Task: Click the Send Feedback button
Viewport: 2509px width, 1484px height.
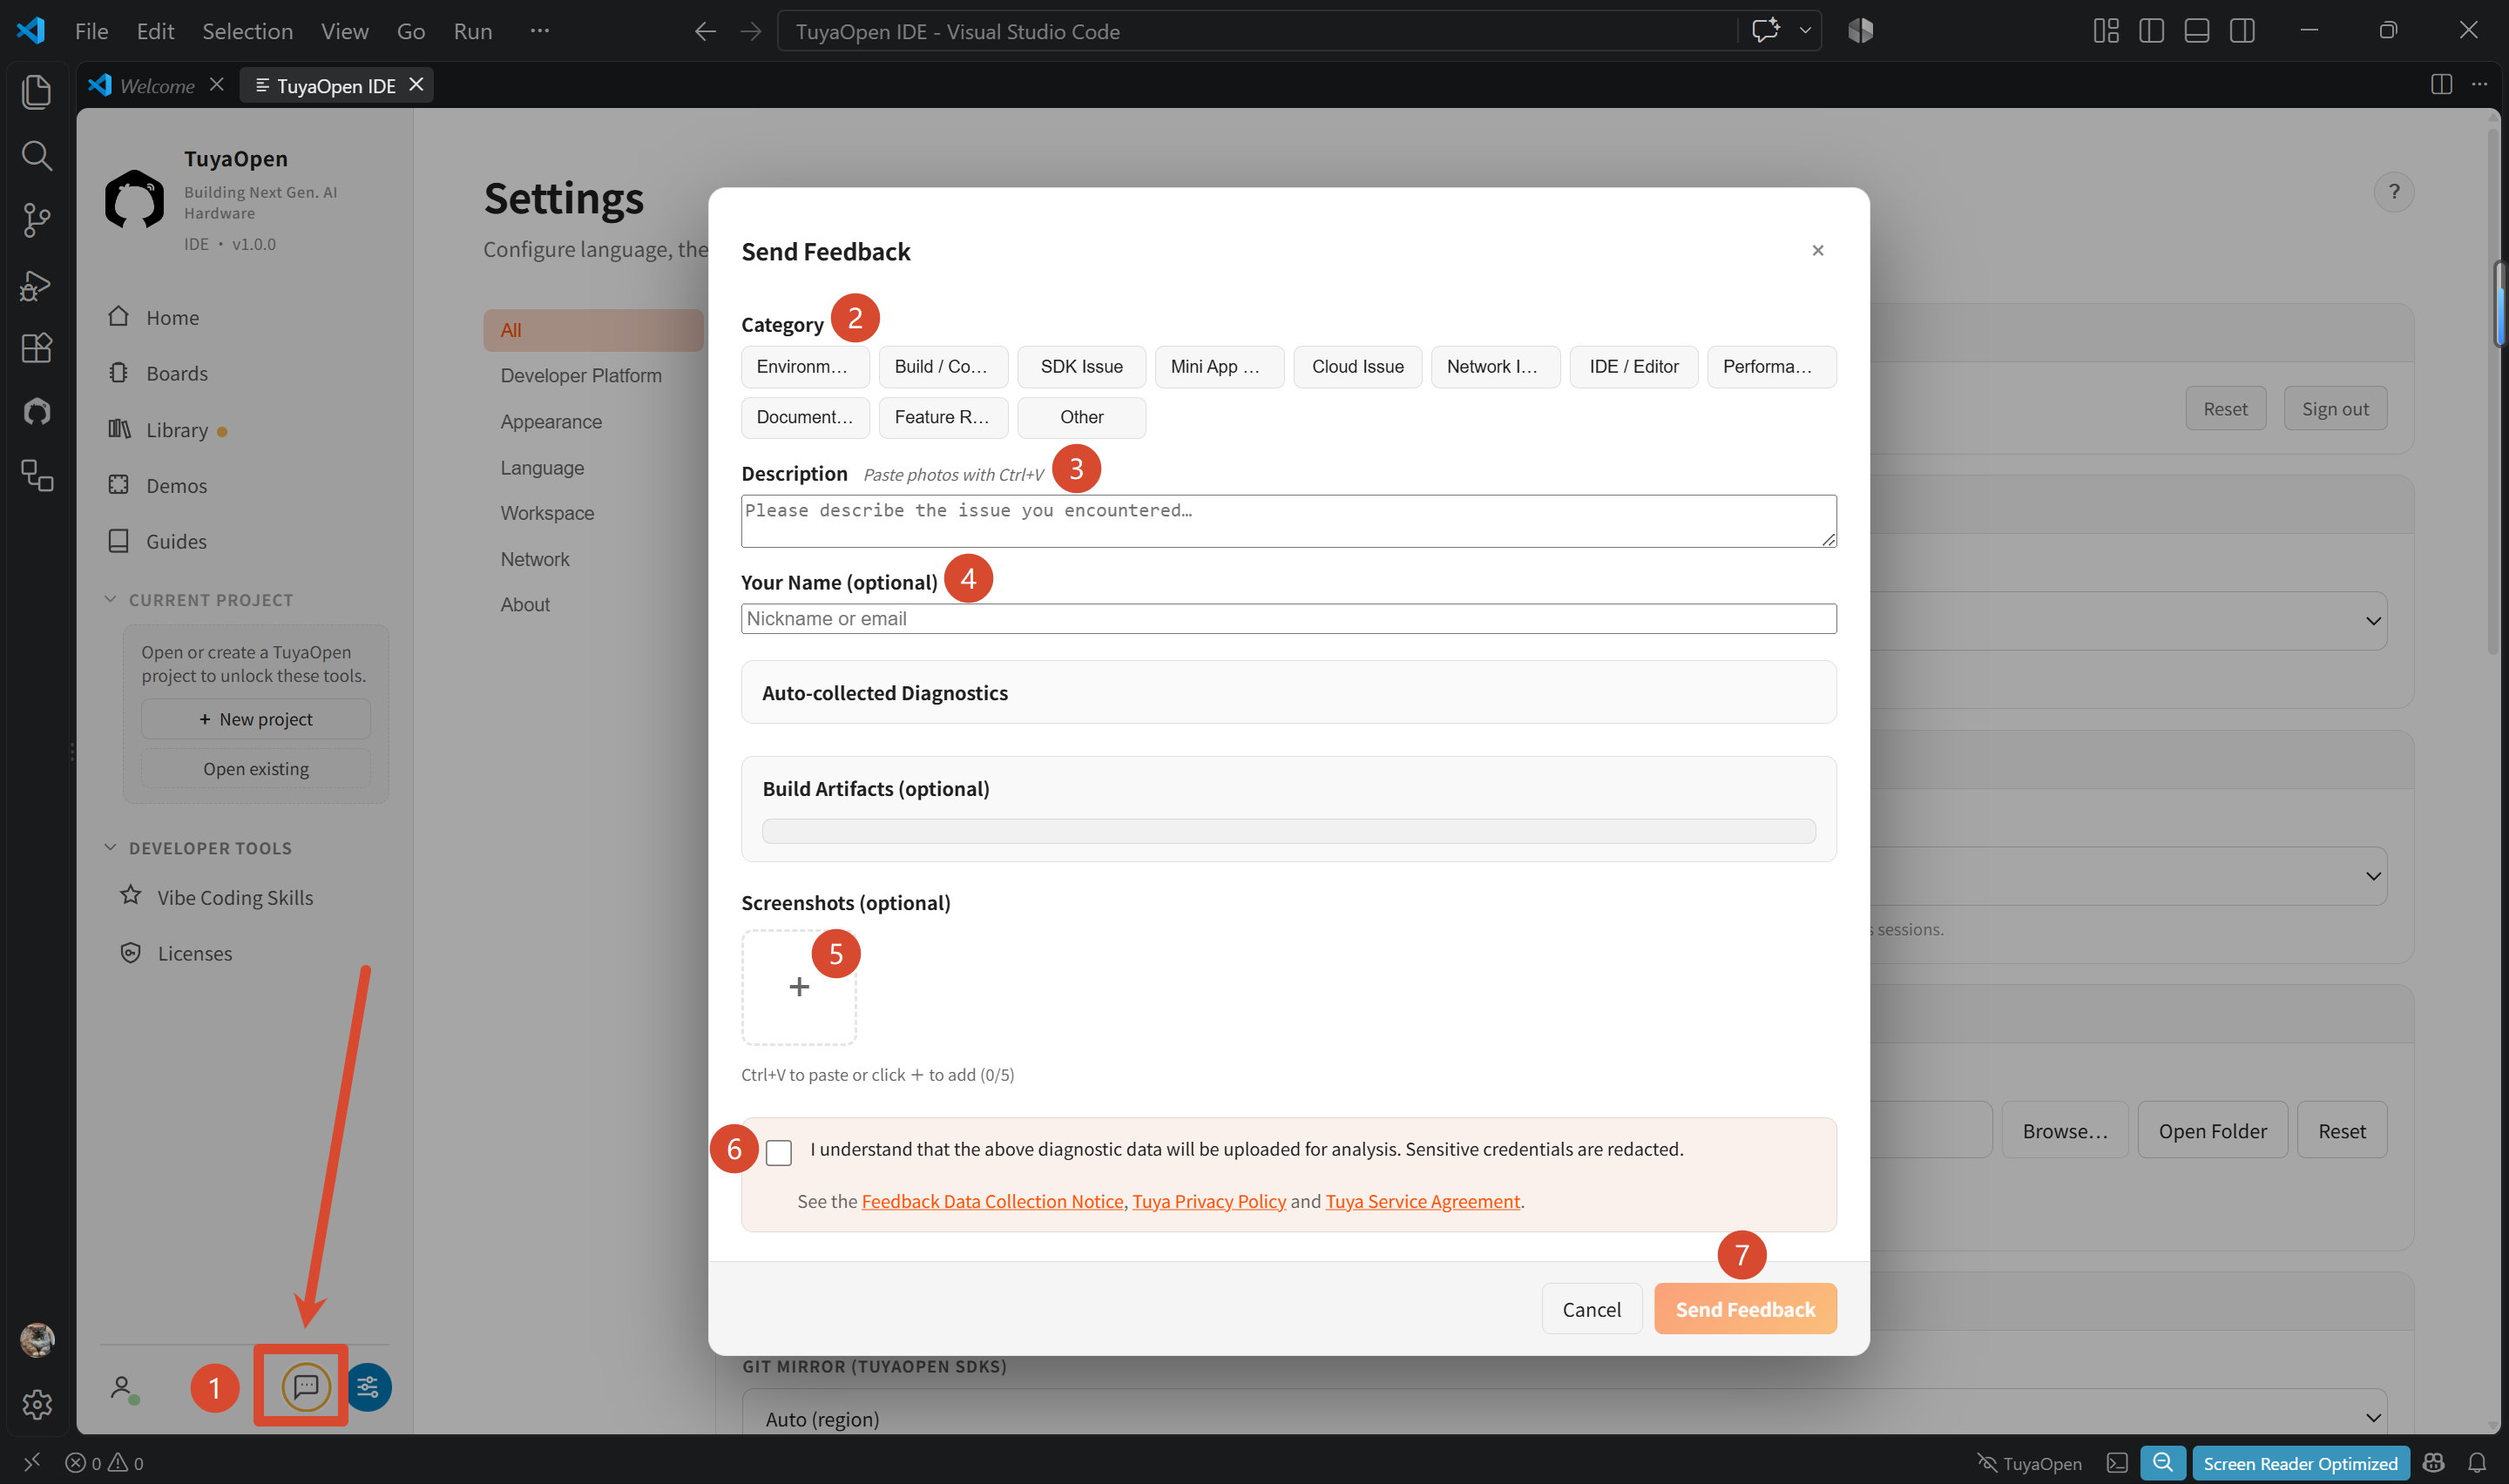Action: [1744, 1308]
